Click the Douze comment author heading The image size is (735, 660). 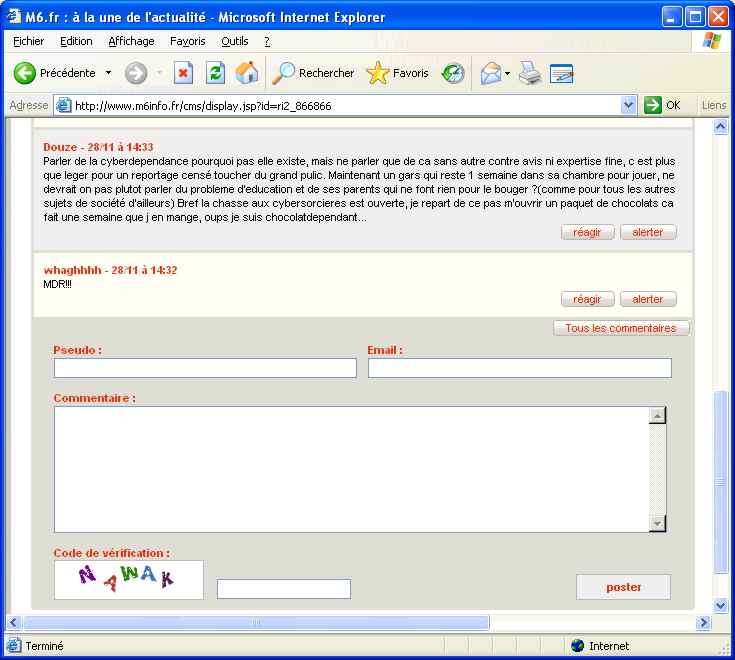pyautogui.click(x=98, y=147)
